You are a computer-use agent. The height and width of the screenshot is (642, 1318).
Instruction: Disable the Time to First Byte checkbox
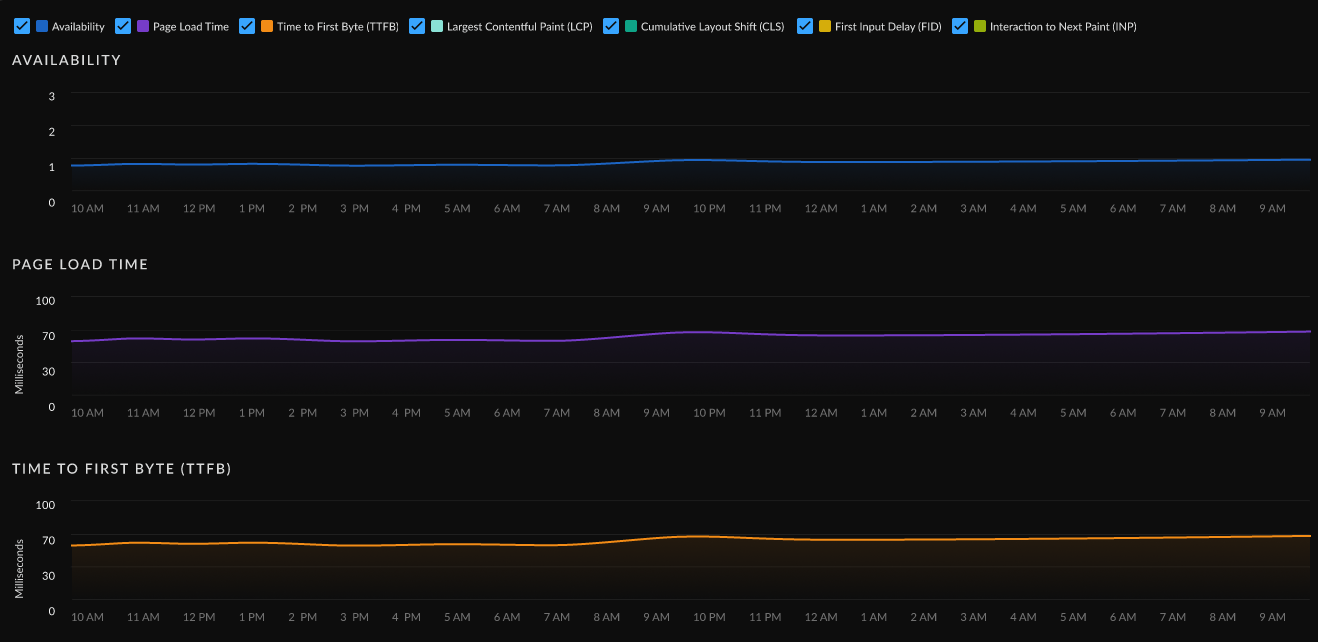247,26
